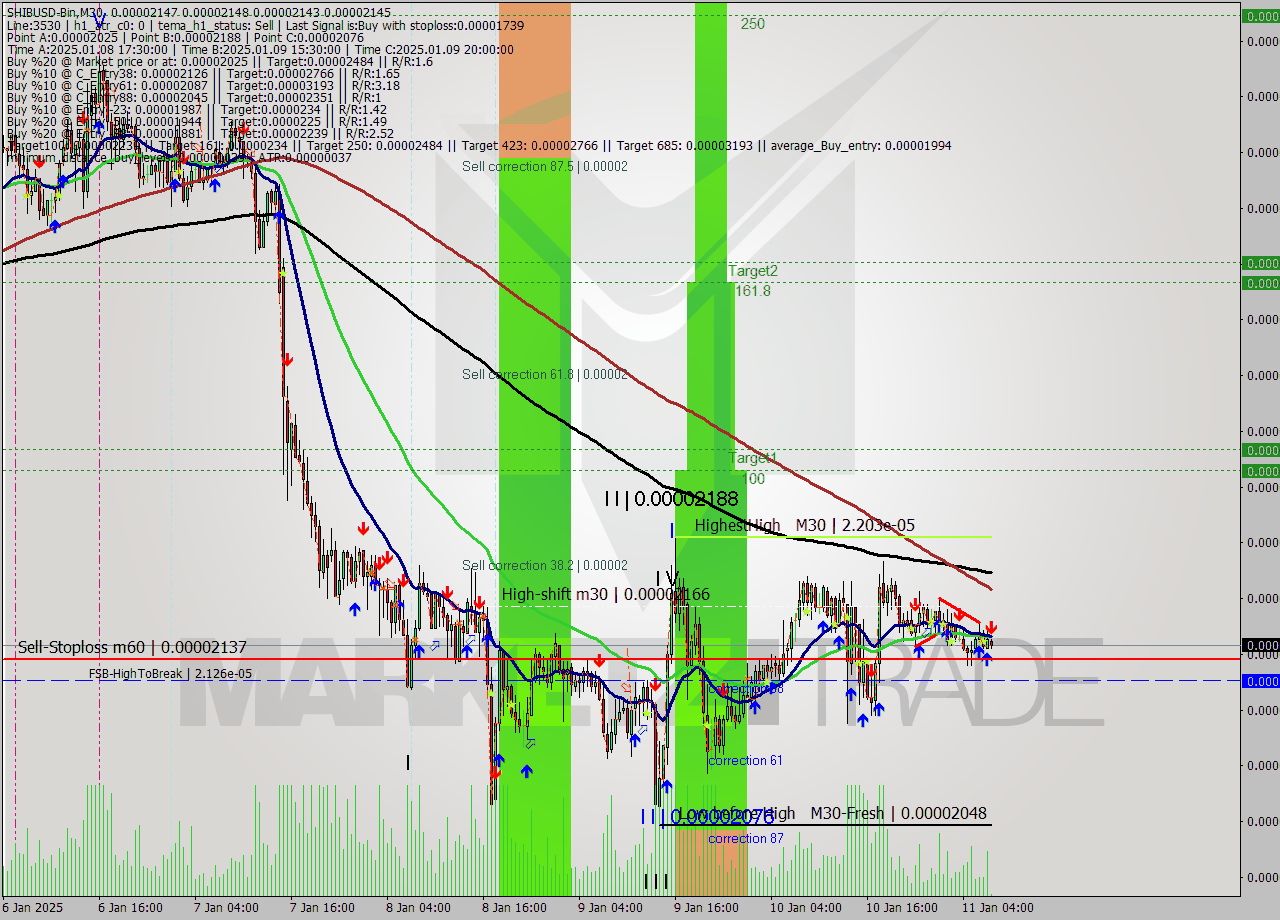Click the '6 Jan 2025' time axis label
1280x920 pixels.
[34, 908]
